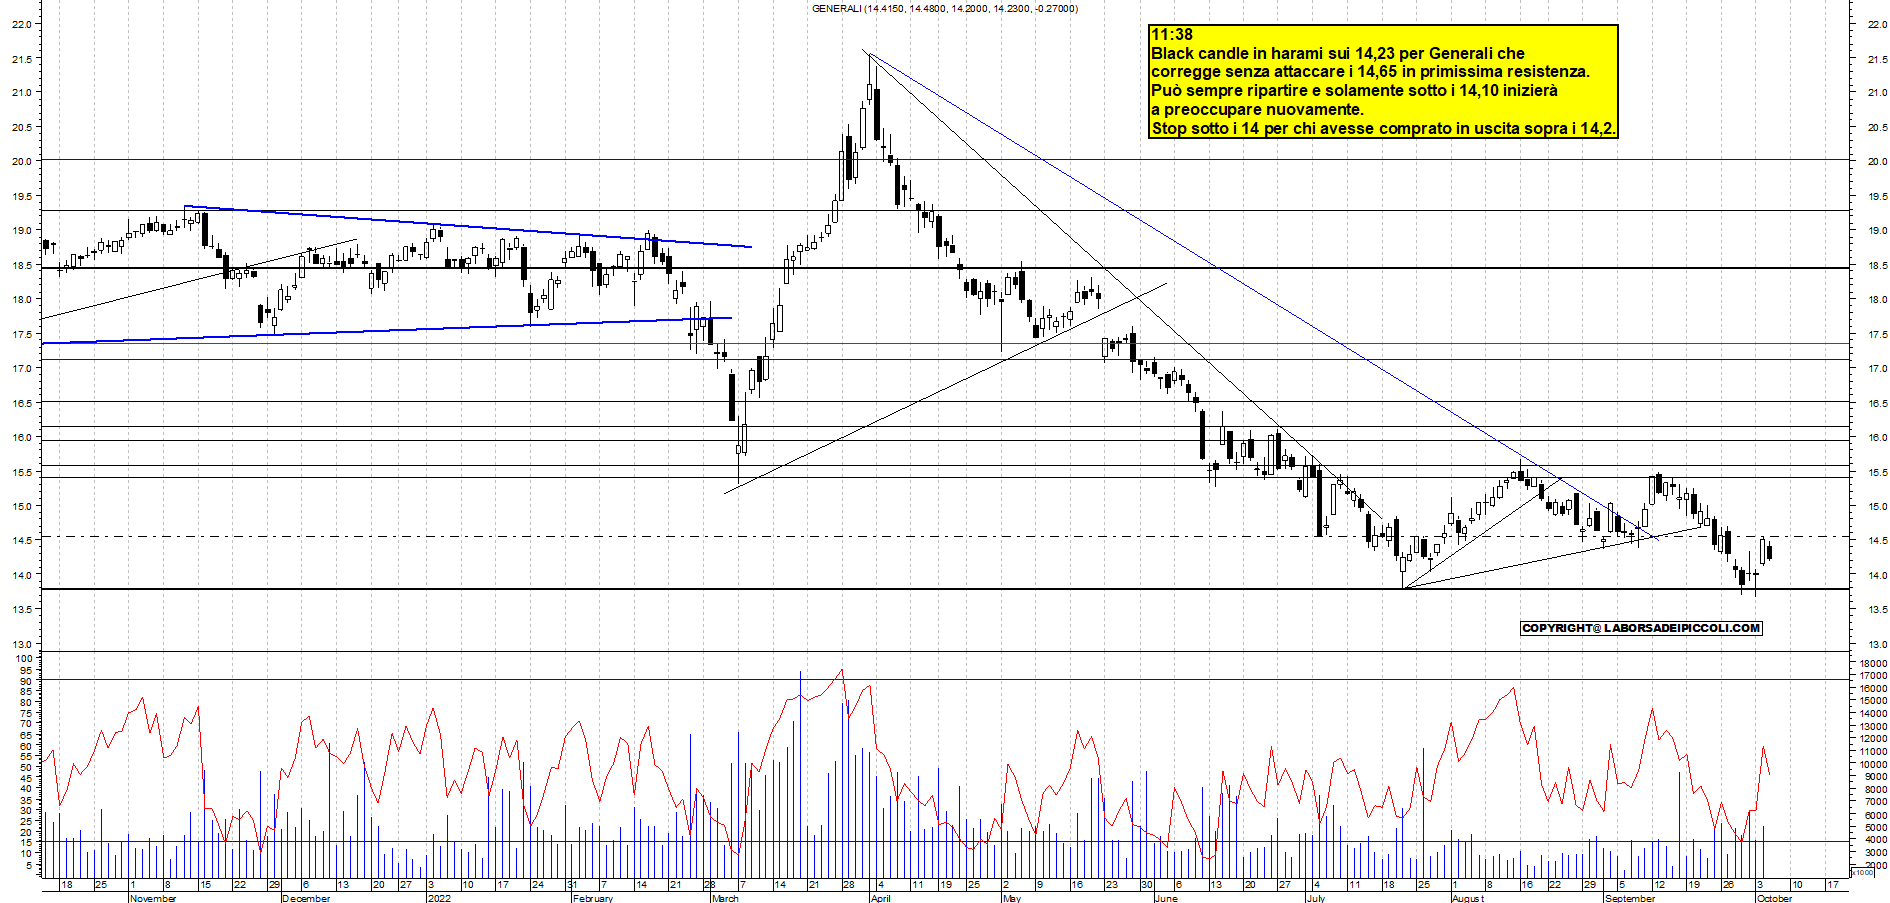Click the May month label
The height and width of the screenshot is (903, 1890).
click(x=1012, y=898)
